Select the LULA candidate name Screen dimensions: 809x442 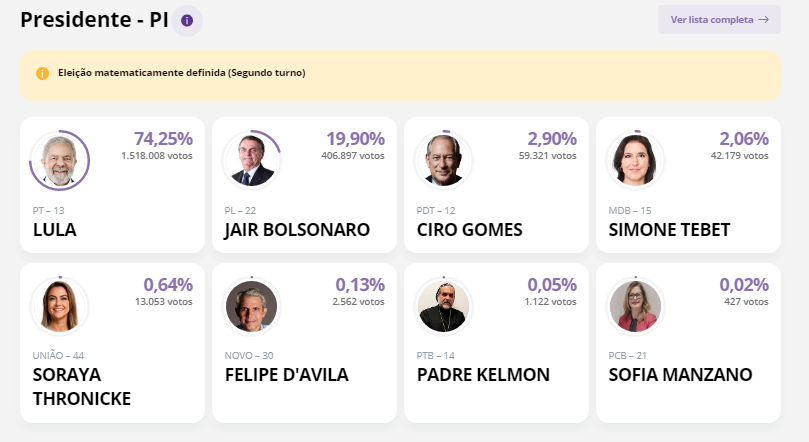click(x=55, y=230)
